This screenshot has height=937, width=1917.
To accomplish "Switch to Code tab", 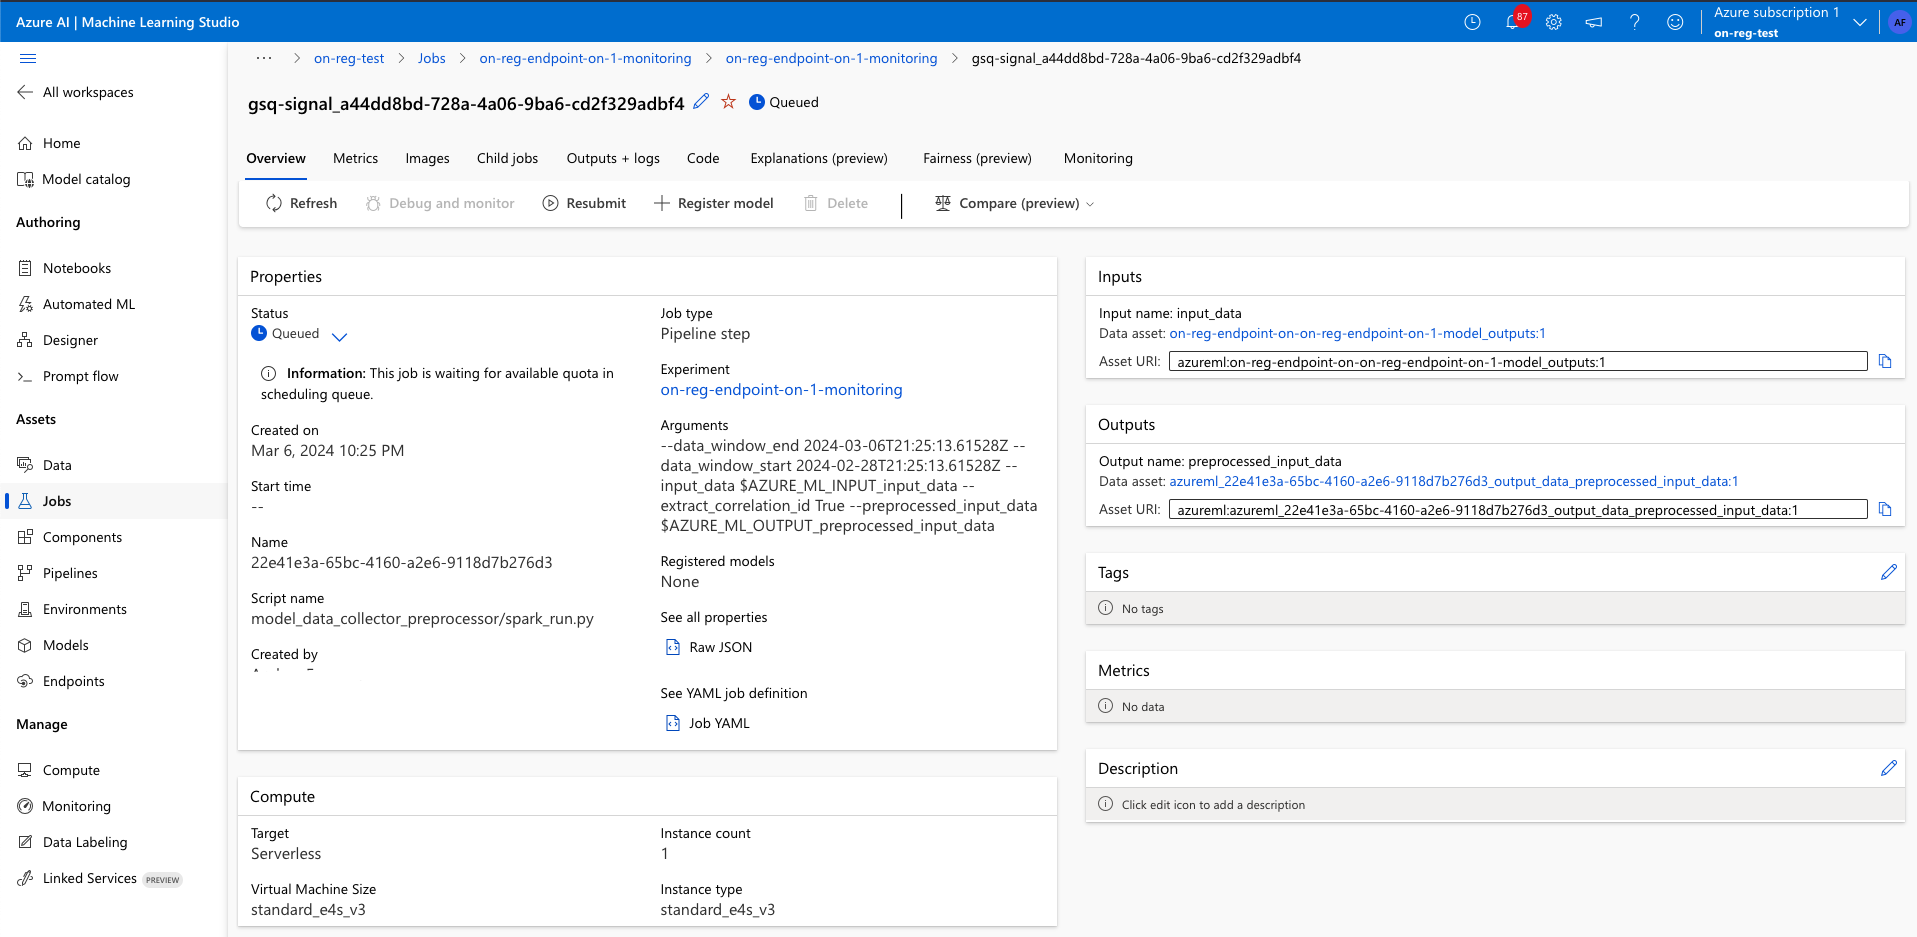I will [x=703, y=158].
